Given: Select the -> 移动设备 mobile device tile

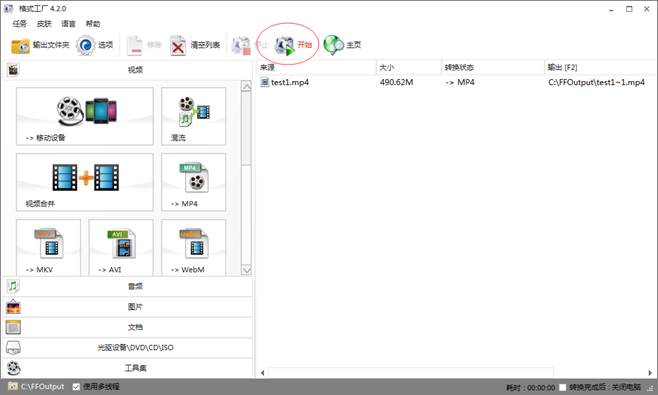Looking at the screenshot, I should pyautogui.click(x=85, y=116).
